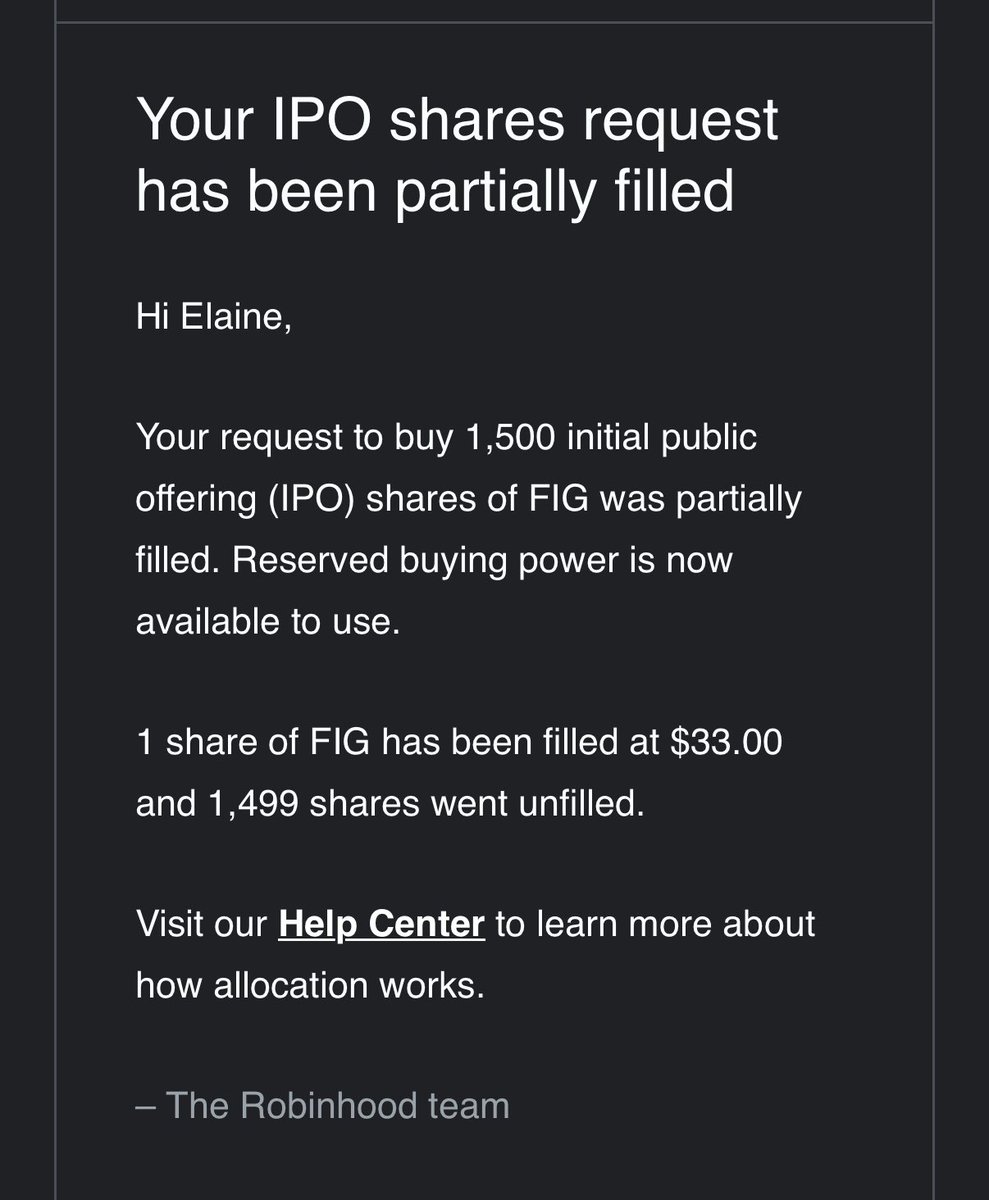989x1200 pixels.
Task: Click the 'has been partially filled' heading line
Action: click(435, 190)
